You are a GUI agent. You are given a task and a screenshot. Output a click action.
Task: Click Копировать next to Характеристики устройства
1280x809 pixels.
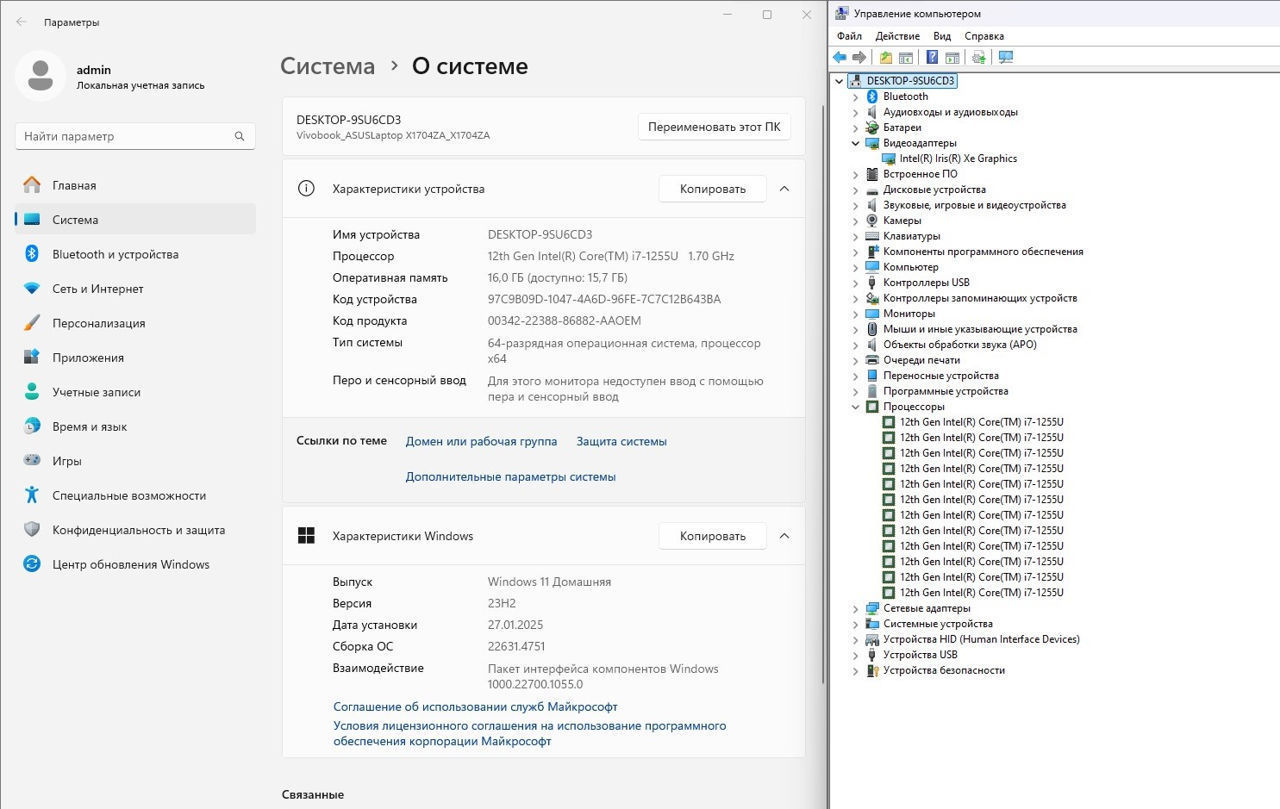click(x=712, y=188)
